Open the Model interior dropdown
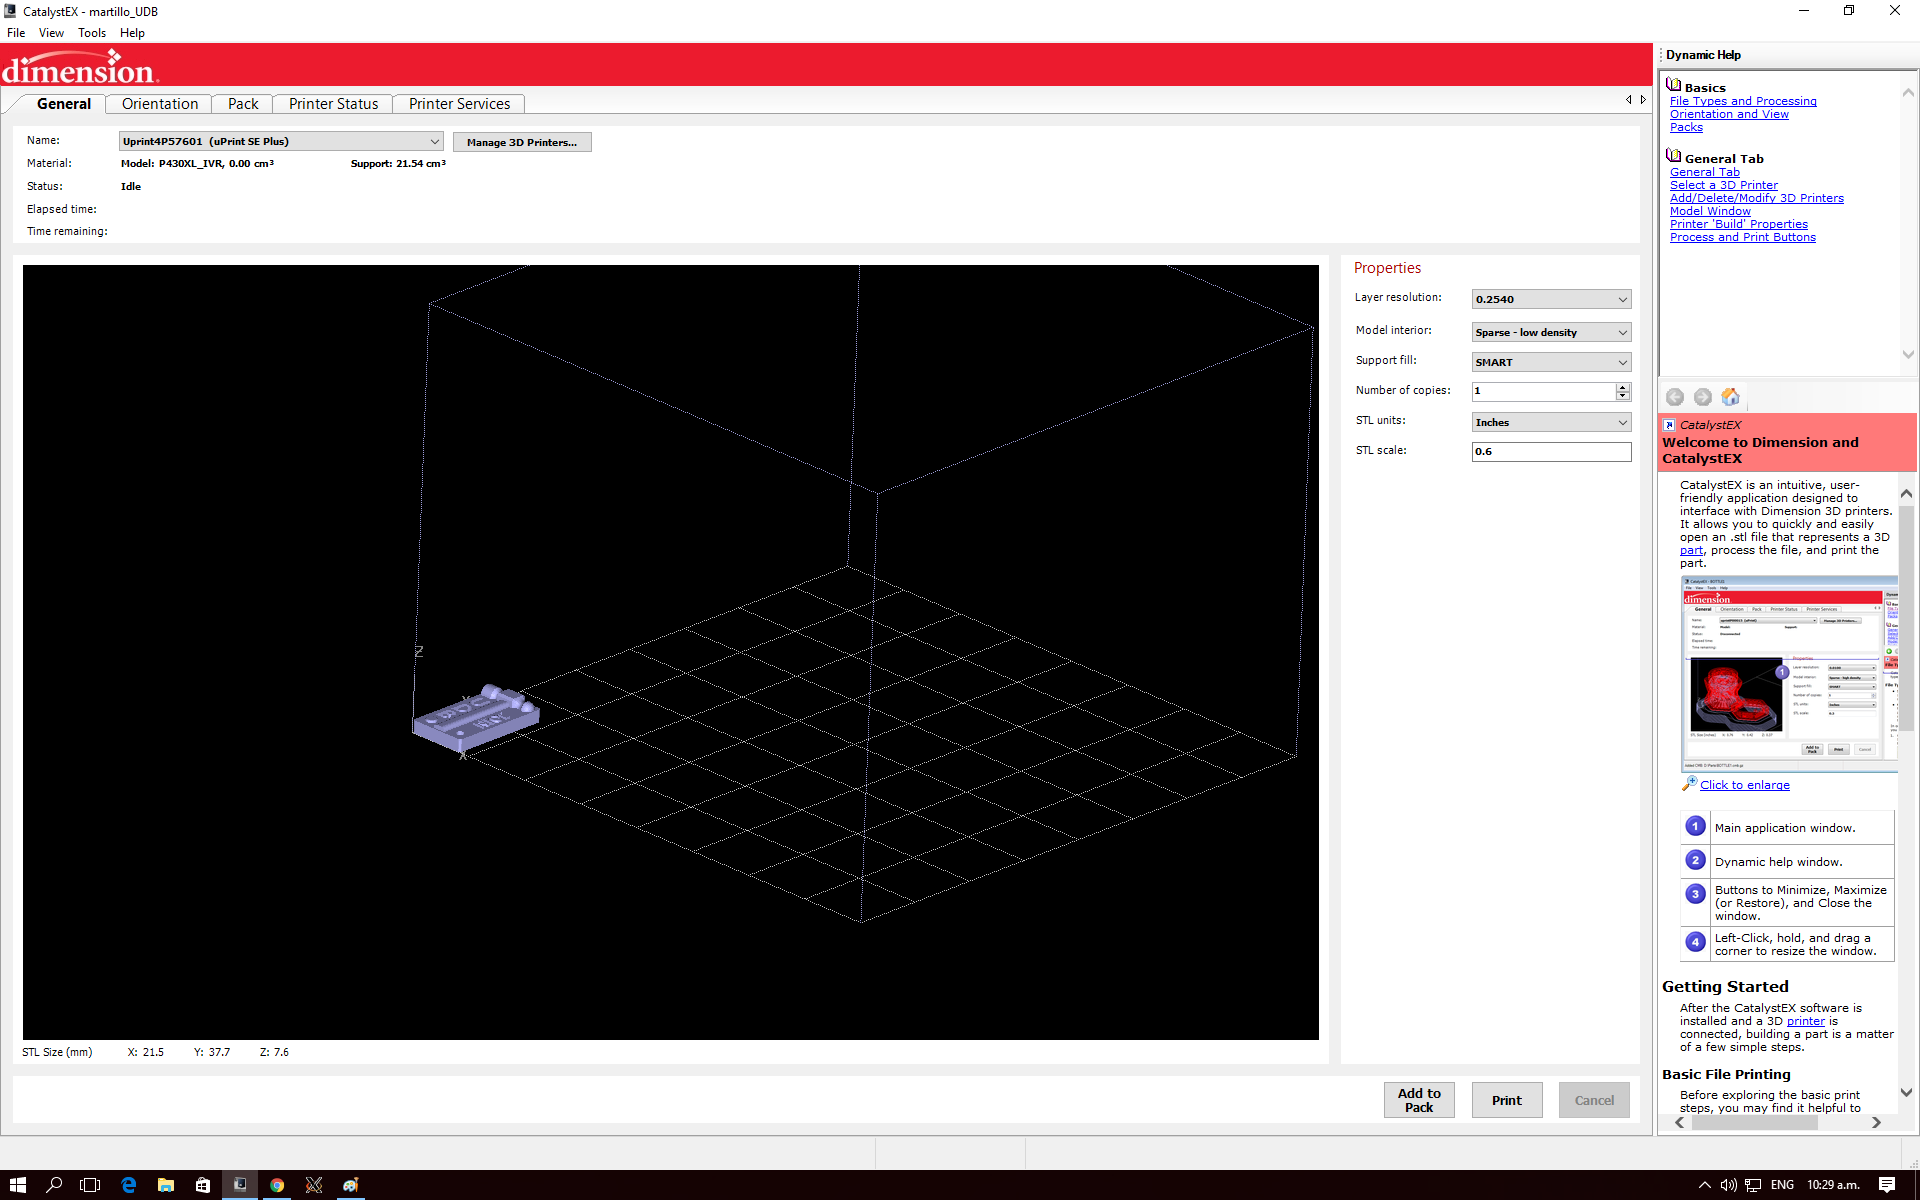The image size is (1920, 1200). 1551,332
